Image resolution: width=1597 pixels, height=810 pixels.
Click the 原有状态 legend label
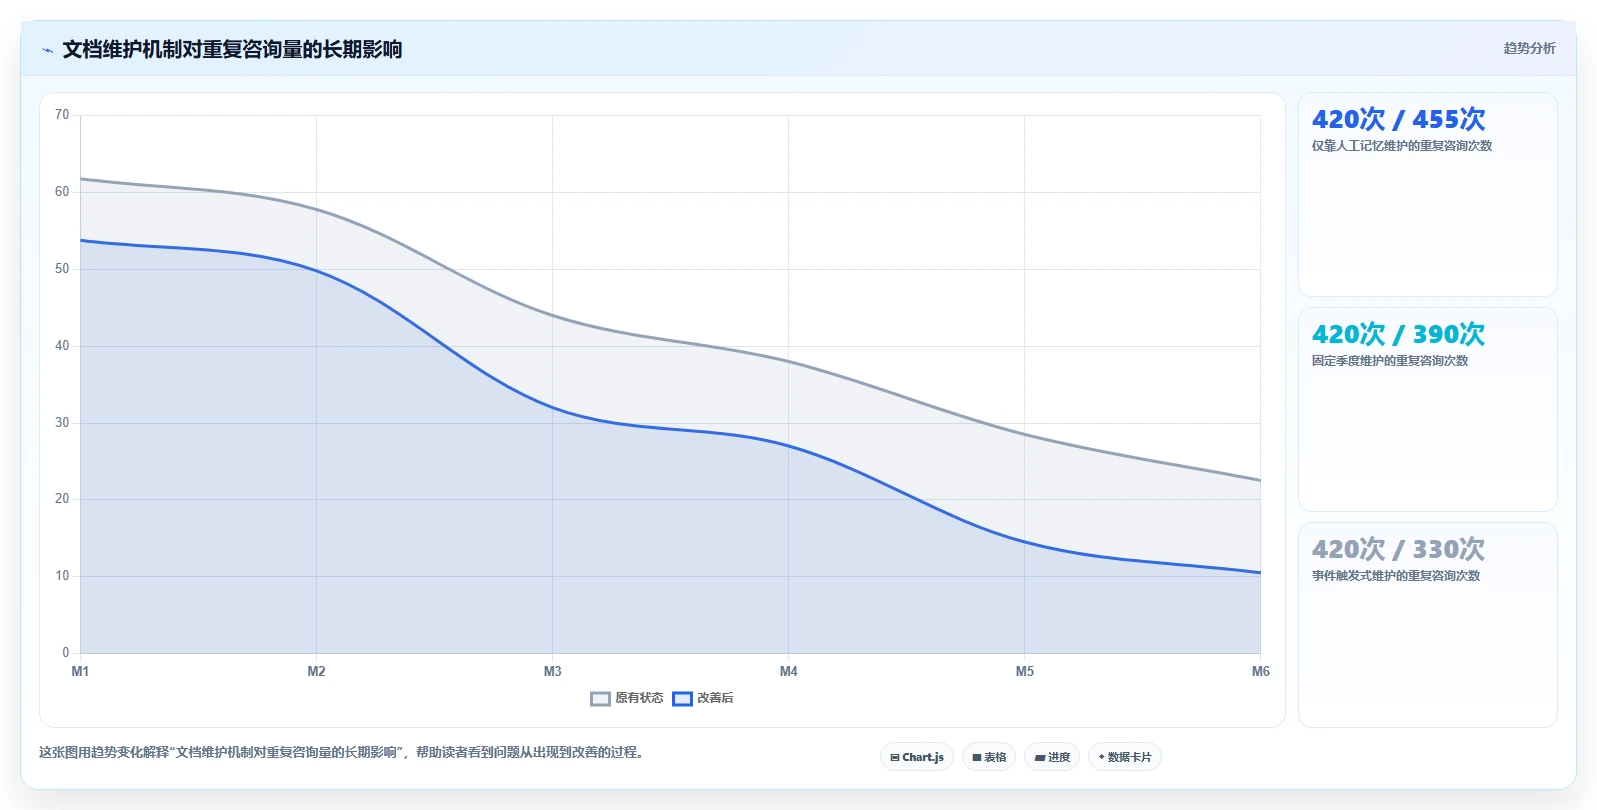tap(639, 698)
